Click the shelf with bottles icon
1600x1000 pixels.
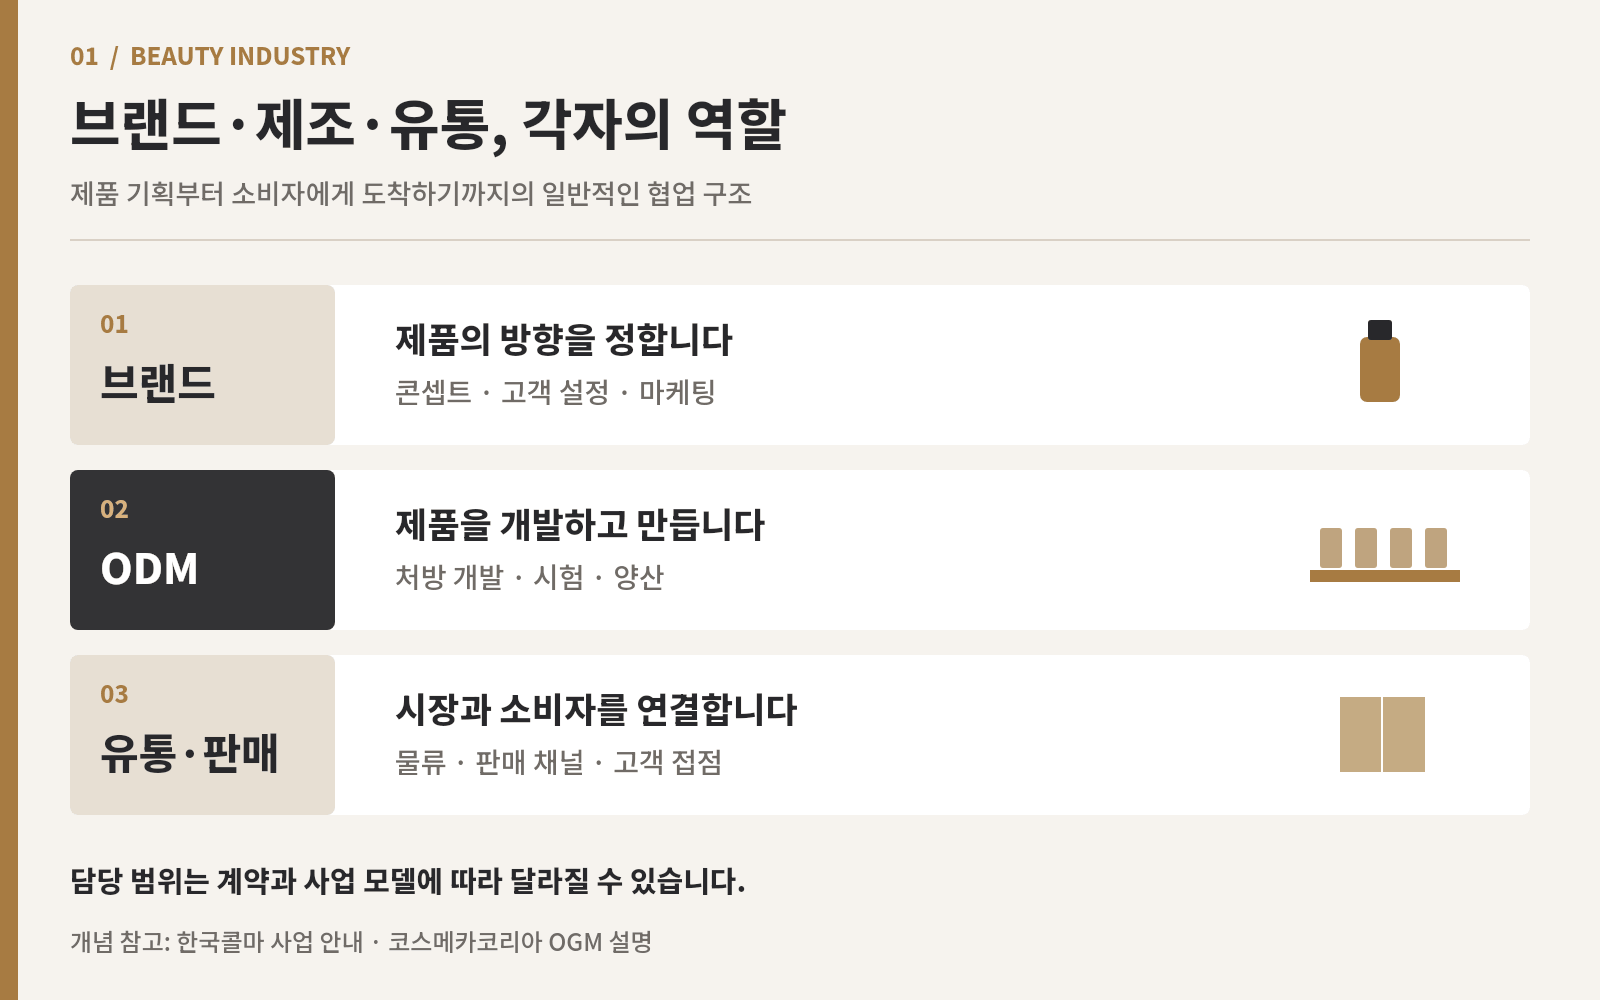(1385, 555)
